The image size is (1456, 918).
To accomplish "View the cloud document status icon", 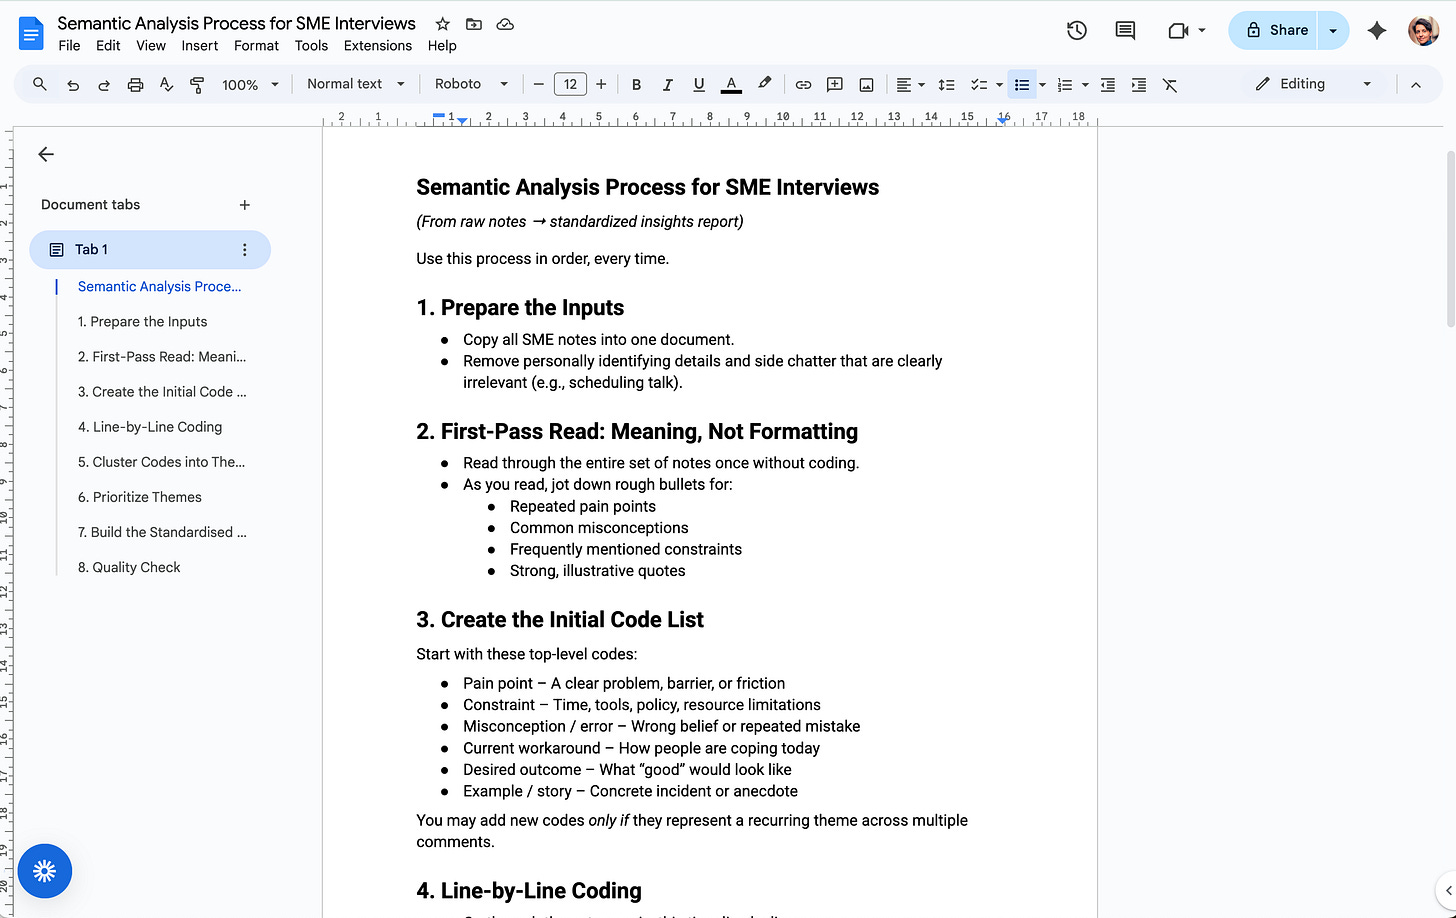I will 505,24.
